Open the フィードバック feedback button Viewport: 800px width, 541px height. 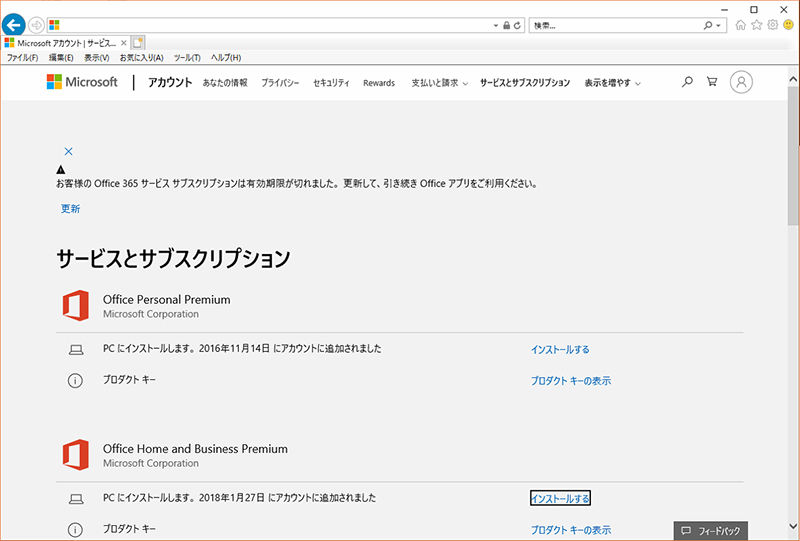(711, 531)
